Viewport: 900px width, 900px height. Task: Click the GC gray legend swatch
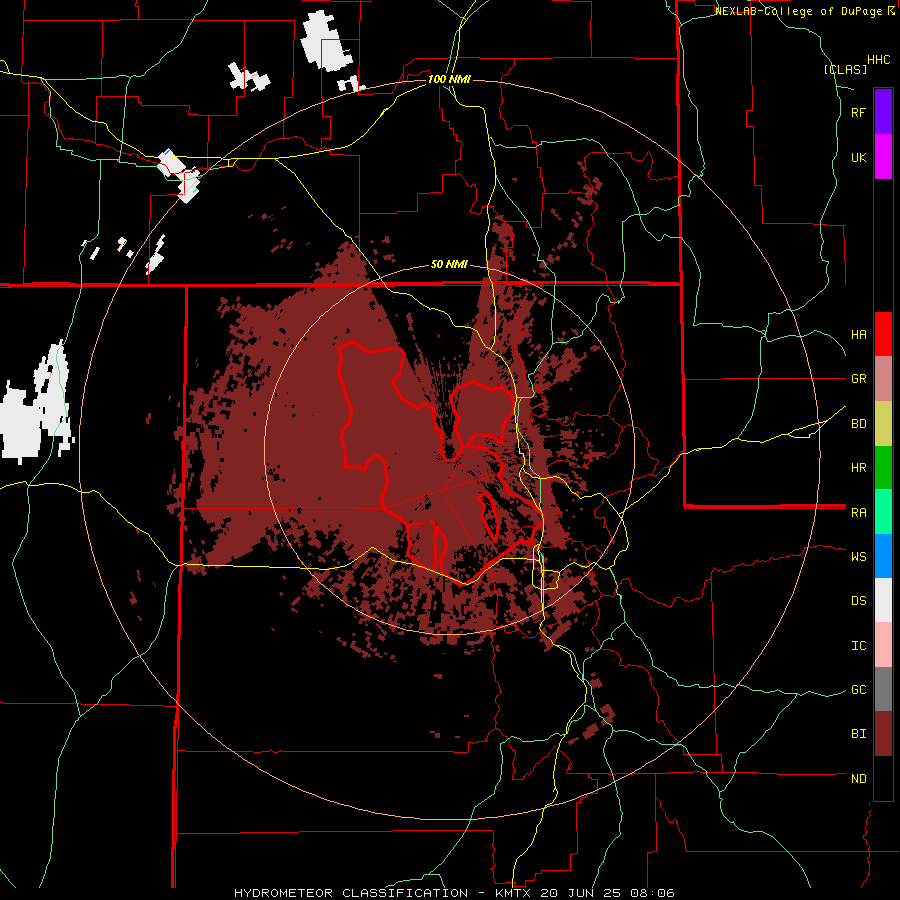[883, 689]
